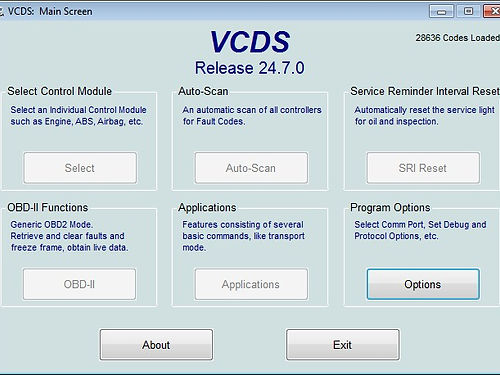The width and height of the screenshot is (500, 375).
Task: Click the '28636 Codes Loaded' status text
Action: coord(458,38)
